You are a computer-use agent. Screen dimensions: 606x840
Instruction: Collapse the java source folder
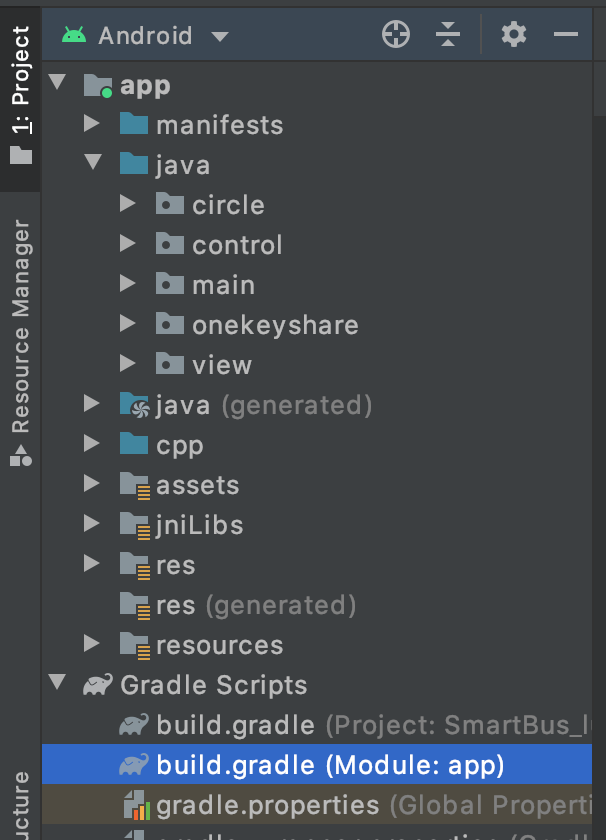tap(92, 165)
